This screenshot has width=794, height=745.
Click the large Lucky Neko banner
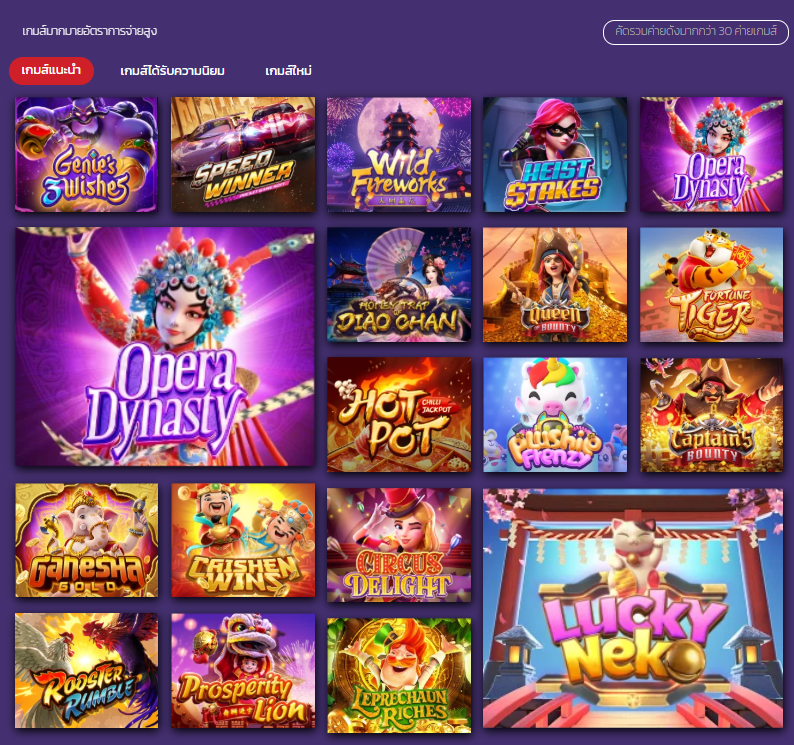[x=633, y=608]
